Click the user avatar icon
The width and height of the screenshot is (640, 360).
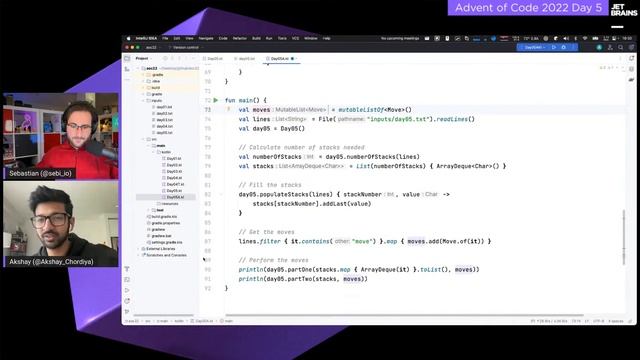pos(599,47)
